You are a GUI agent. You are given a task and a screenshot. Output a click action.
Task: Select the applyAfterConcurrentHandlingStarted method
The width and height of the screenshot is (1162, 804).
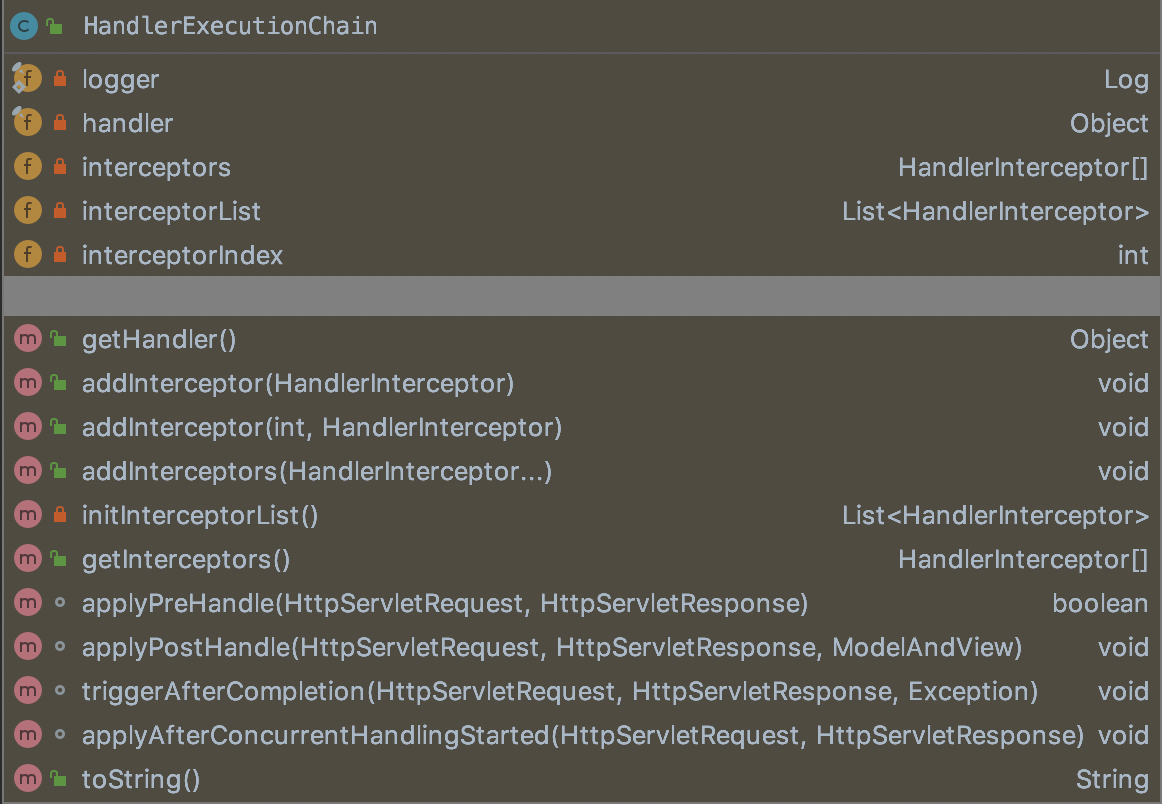(x=583, y=735)
